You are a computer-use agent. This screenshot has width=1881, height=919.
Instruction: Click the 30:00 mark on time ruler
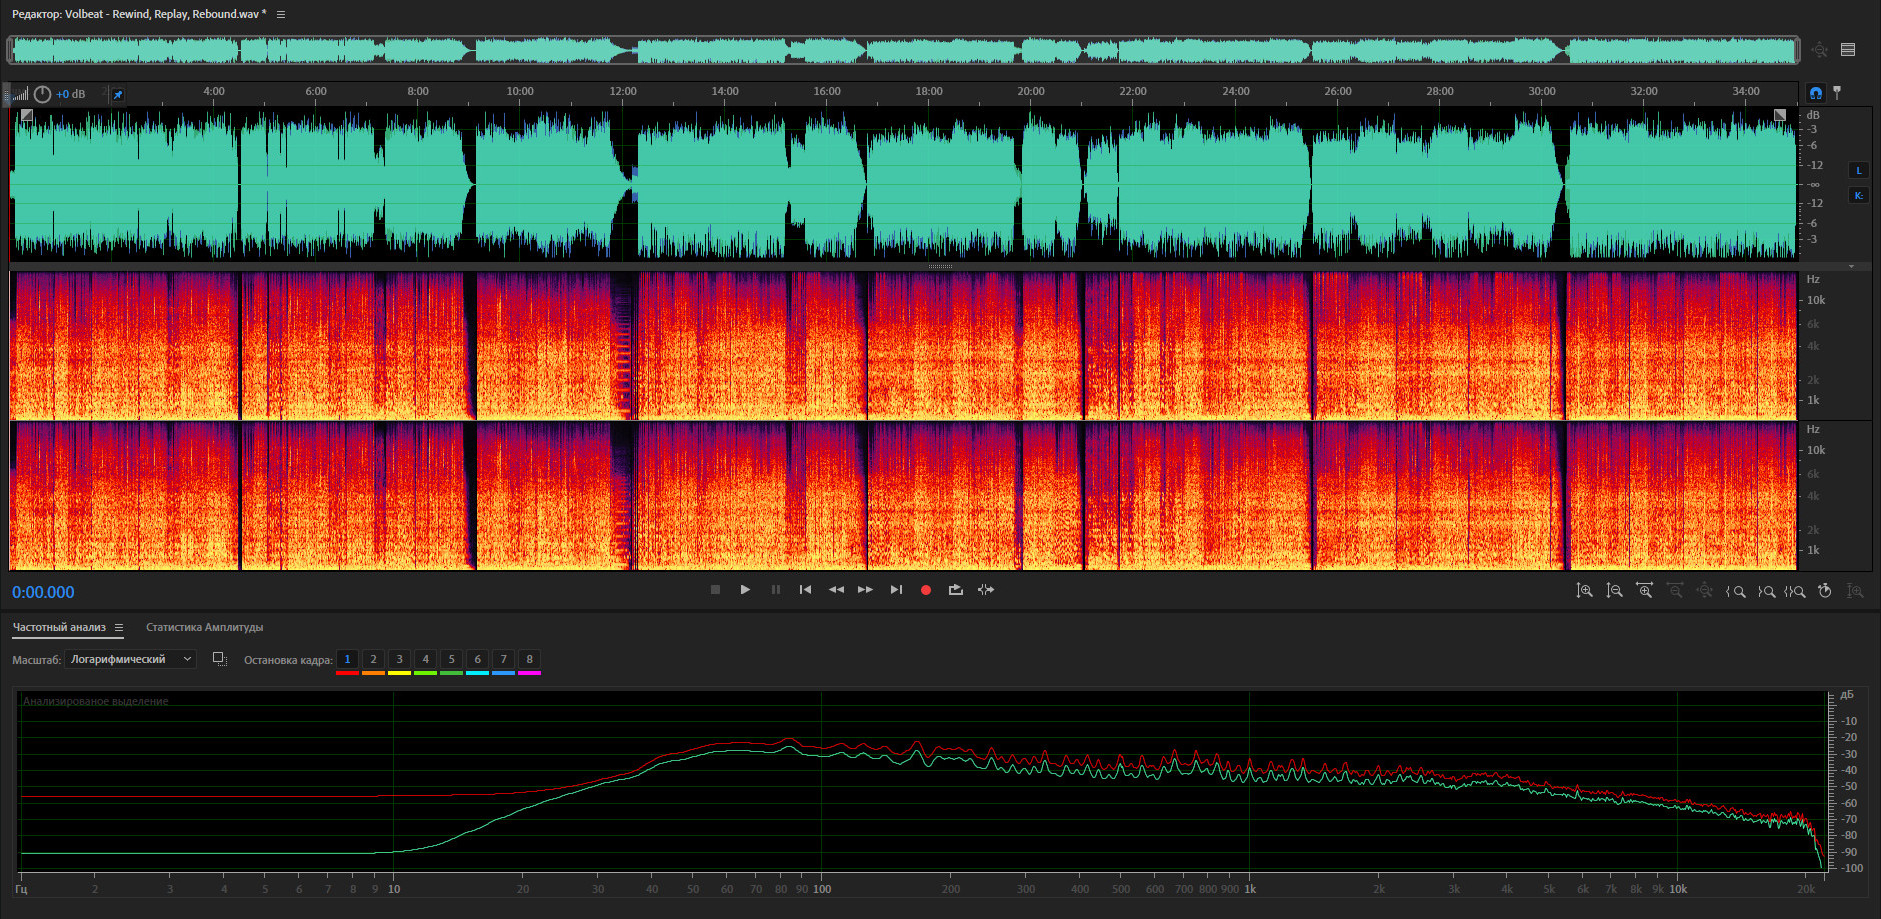point(1542,91)
